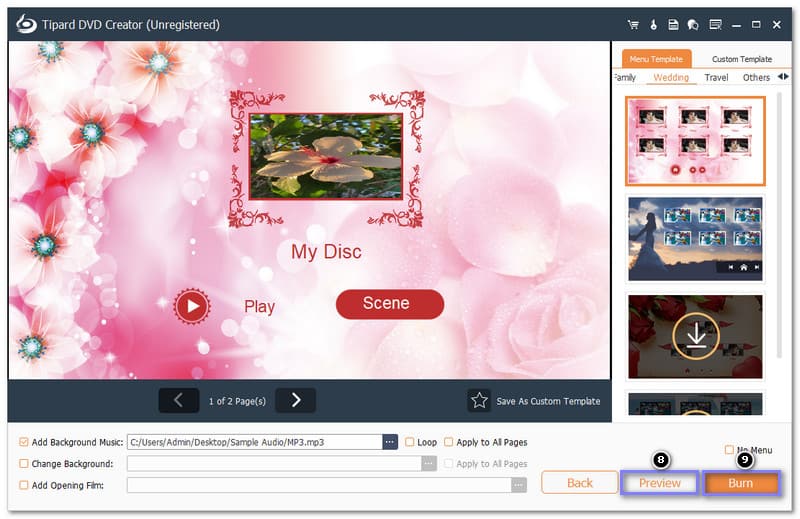The height and width of the screenshot is (519, 800).
Task: Click the save project icon in title bar
Action: point(673,24)
